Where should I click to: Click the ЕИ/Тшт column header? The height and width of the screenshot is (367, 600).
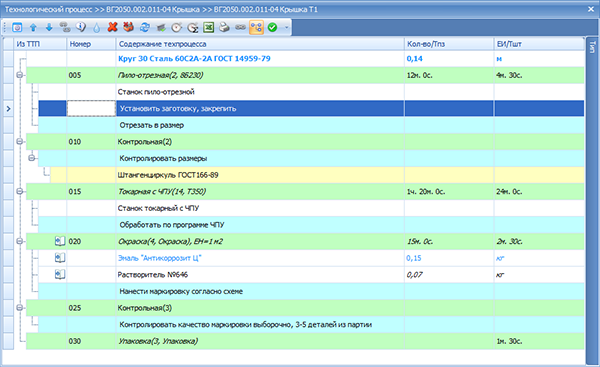(x=539, y=44)
